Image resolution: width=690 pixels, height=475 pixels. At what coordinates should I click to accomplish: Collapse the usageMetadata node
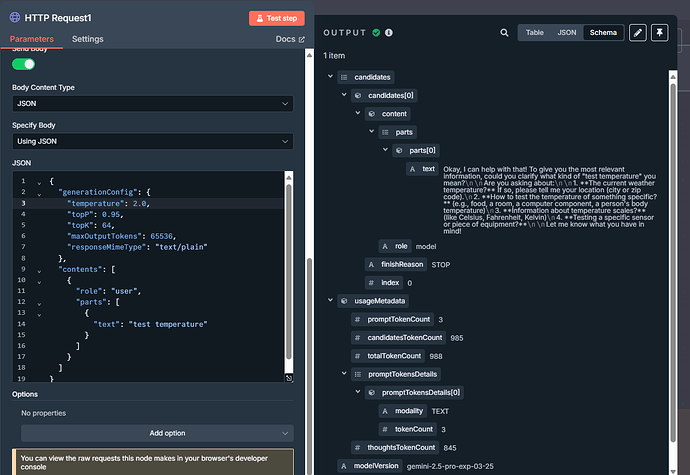pos(330,300)
